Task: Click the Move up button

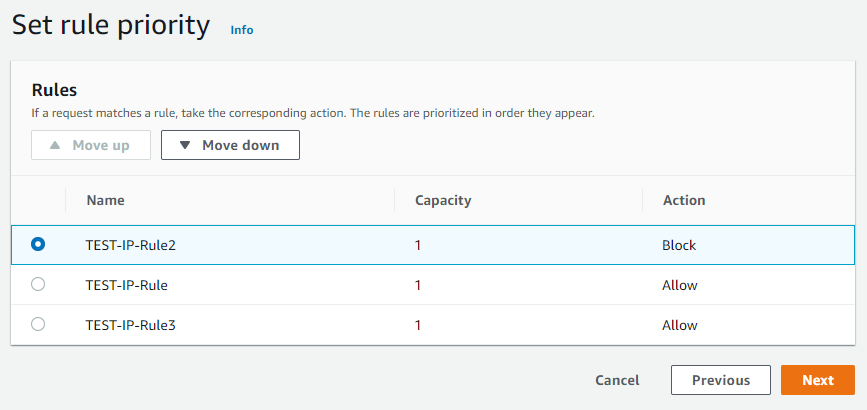Action: point(91,145)
